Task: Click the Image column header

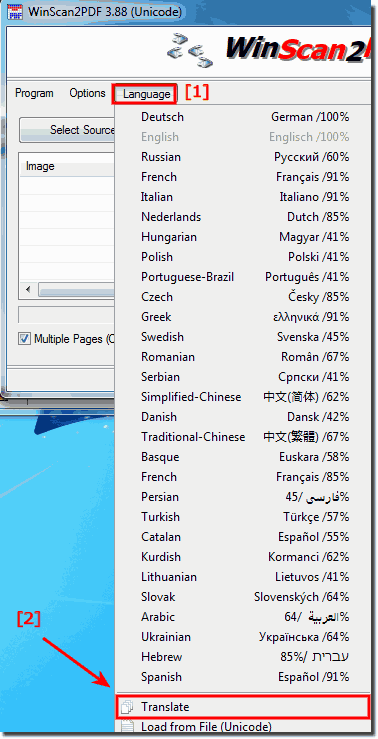Action: [x=66, y=166]
